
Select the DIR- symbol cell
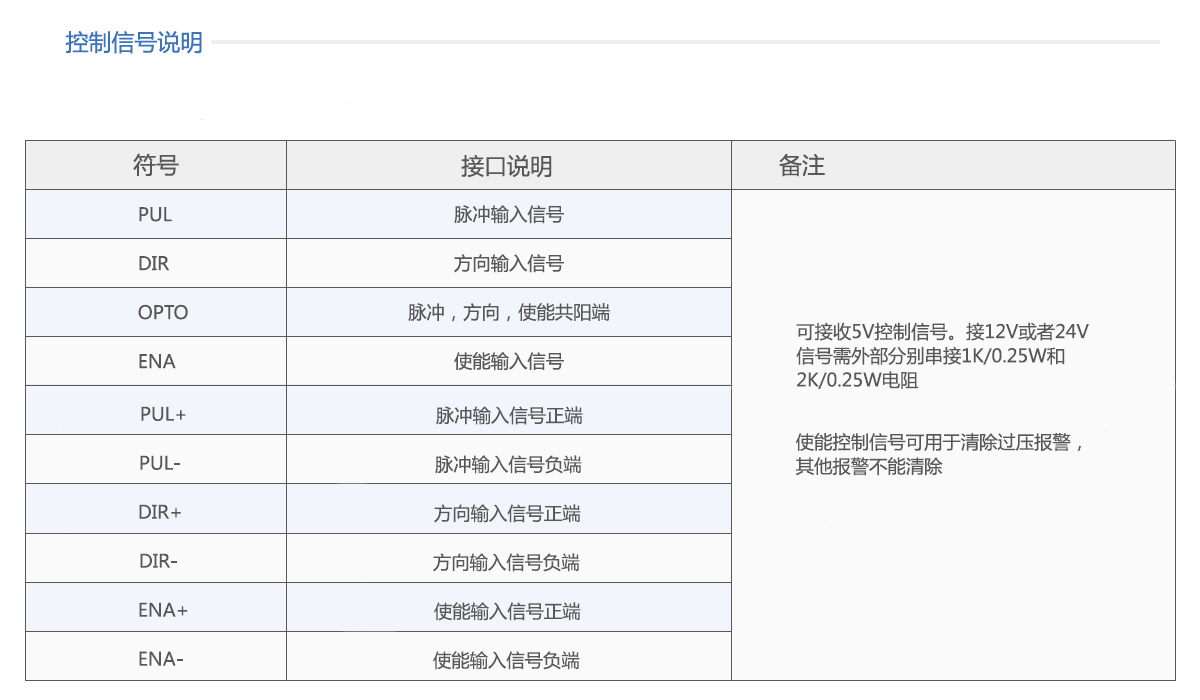point(158,561)
